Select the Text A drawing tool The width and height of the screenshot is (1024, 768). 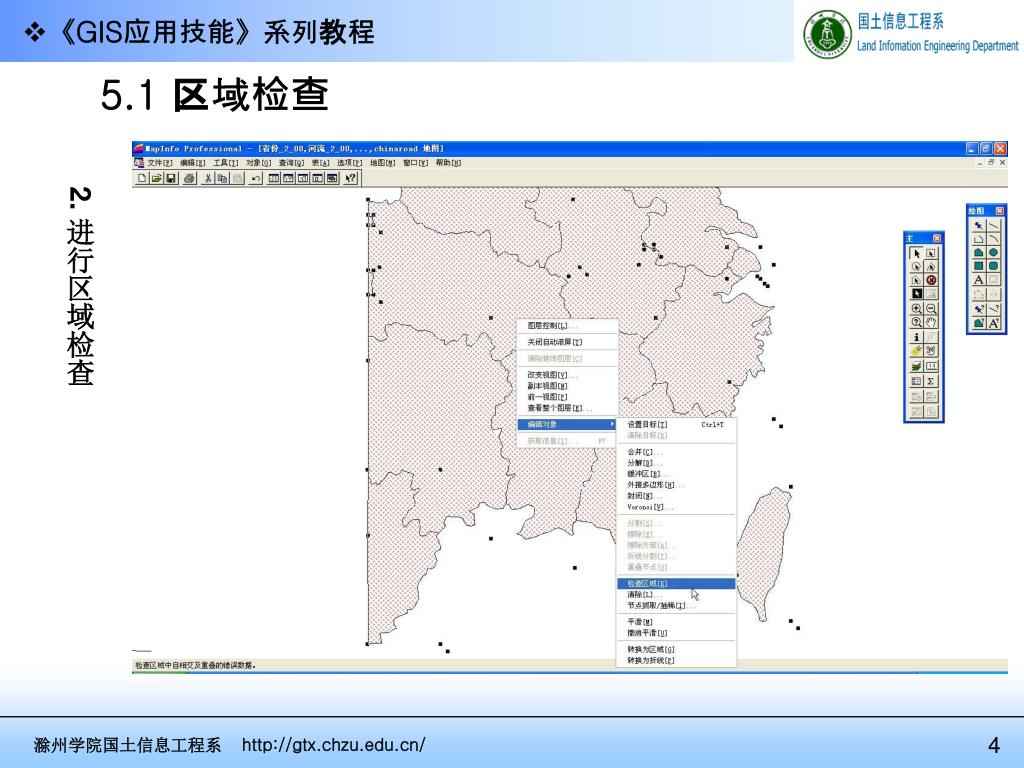978,280
